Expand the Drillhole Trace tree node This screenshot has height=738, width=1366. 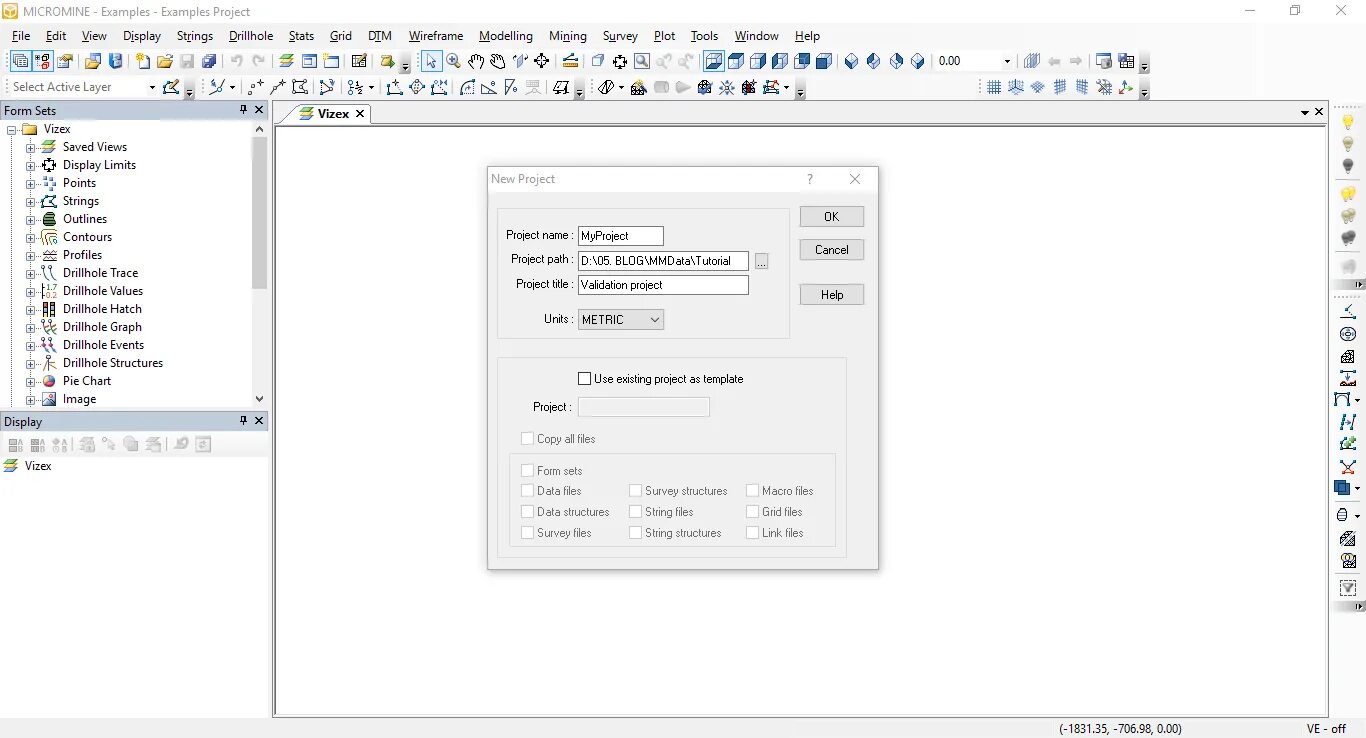pos(30,273)
